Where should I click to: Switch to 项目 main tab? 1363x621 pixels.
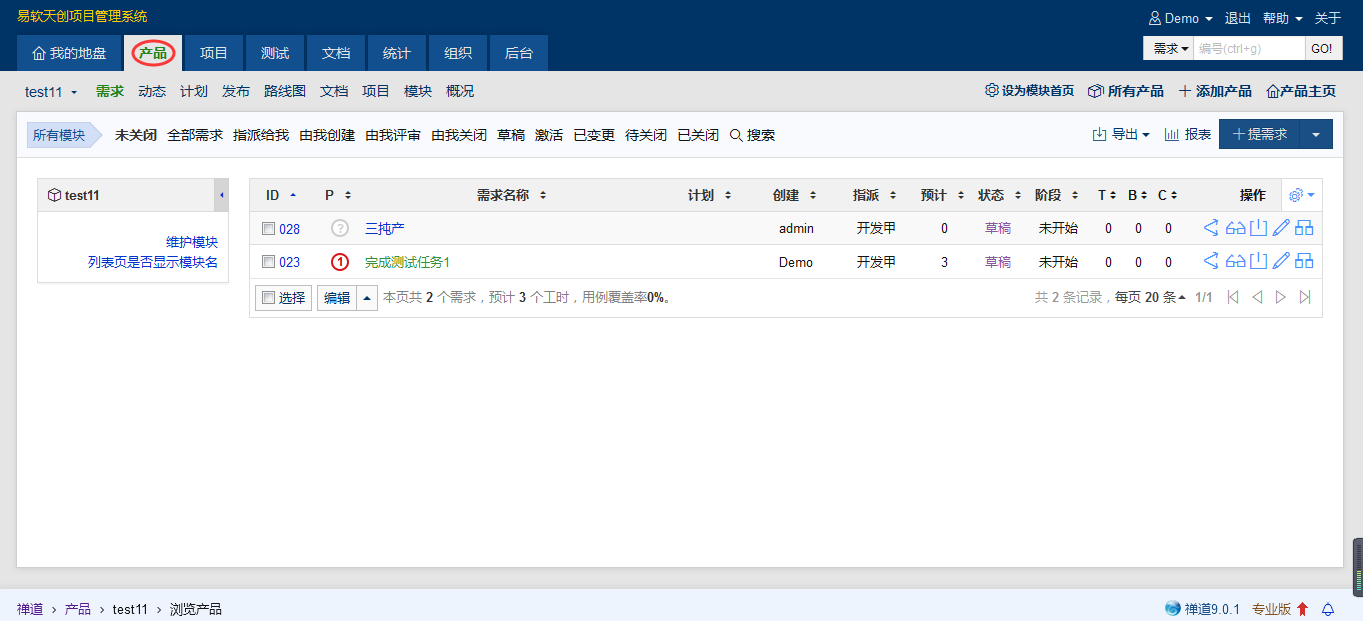[214, 53]
